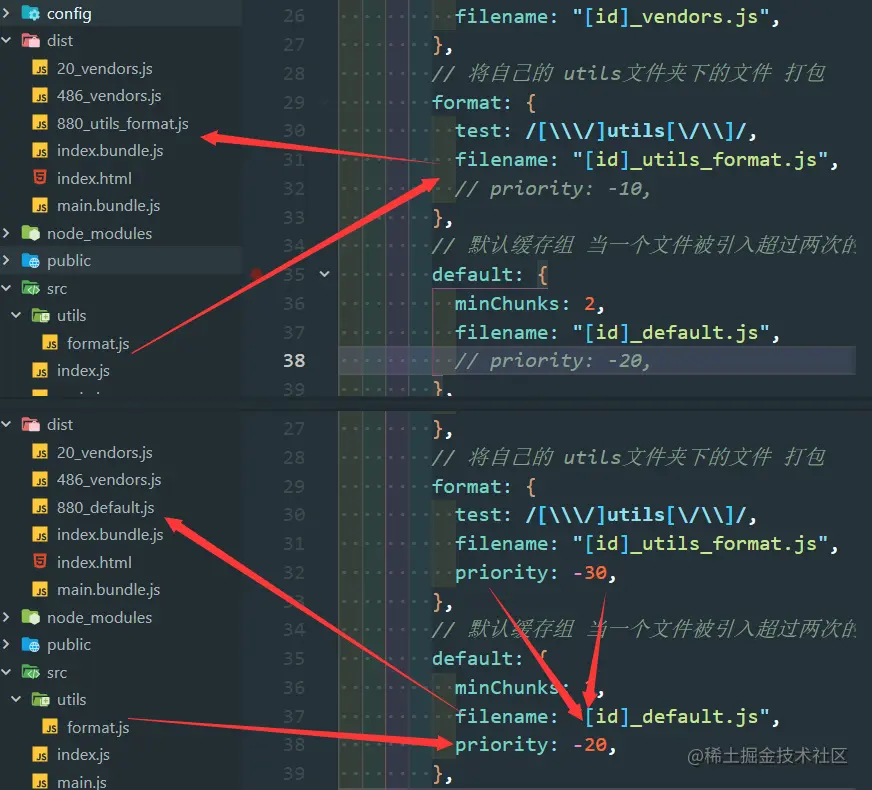
Task: Click the utils test regex in the lower editor
Action: [x=636, y=515]
